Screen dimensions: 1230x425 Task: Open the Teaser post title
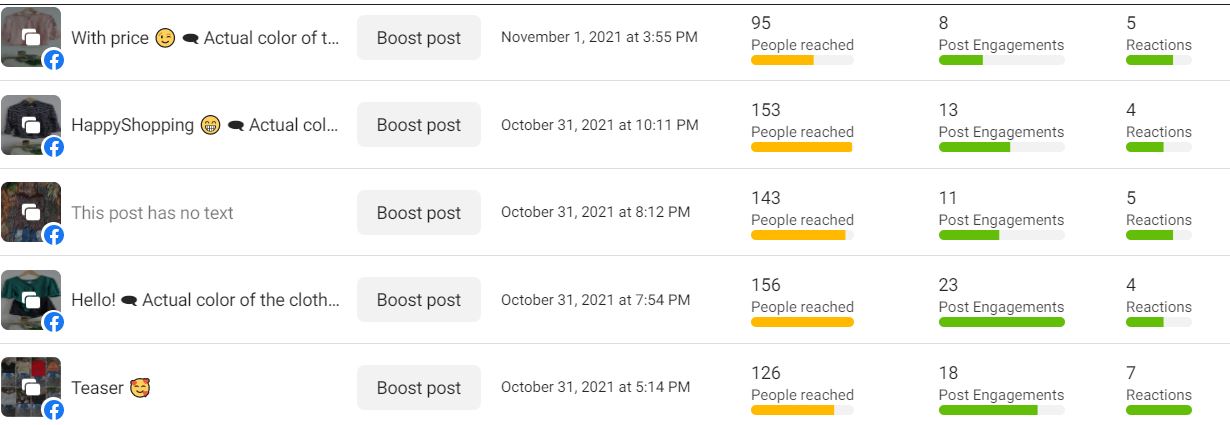(98, 388)
